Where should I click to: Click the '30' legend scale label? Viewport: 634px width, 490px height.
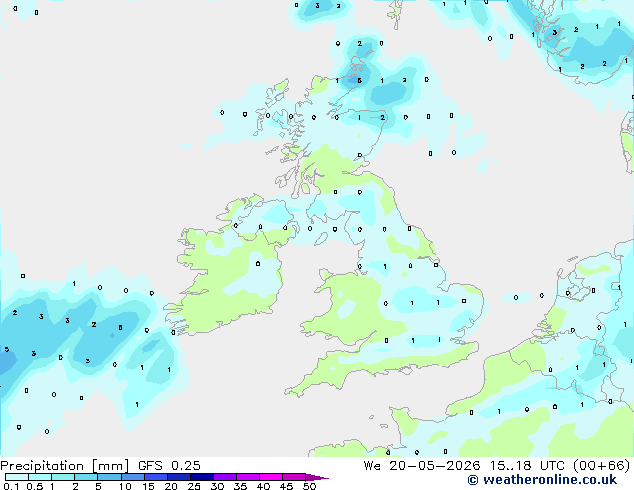(x=217, y=486)
